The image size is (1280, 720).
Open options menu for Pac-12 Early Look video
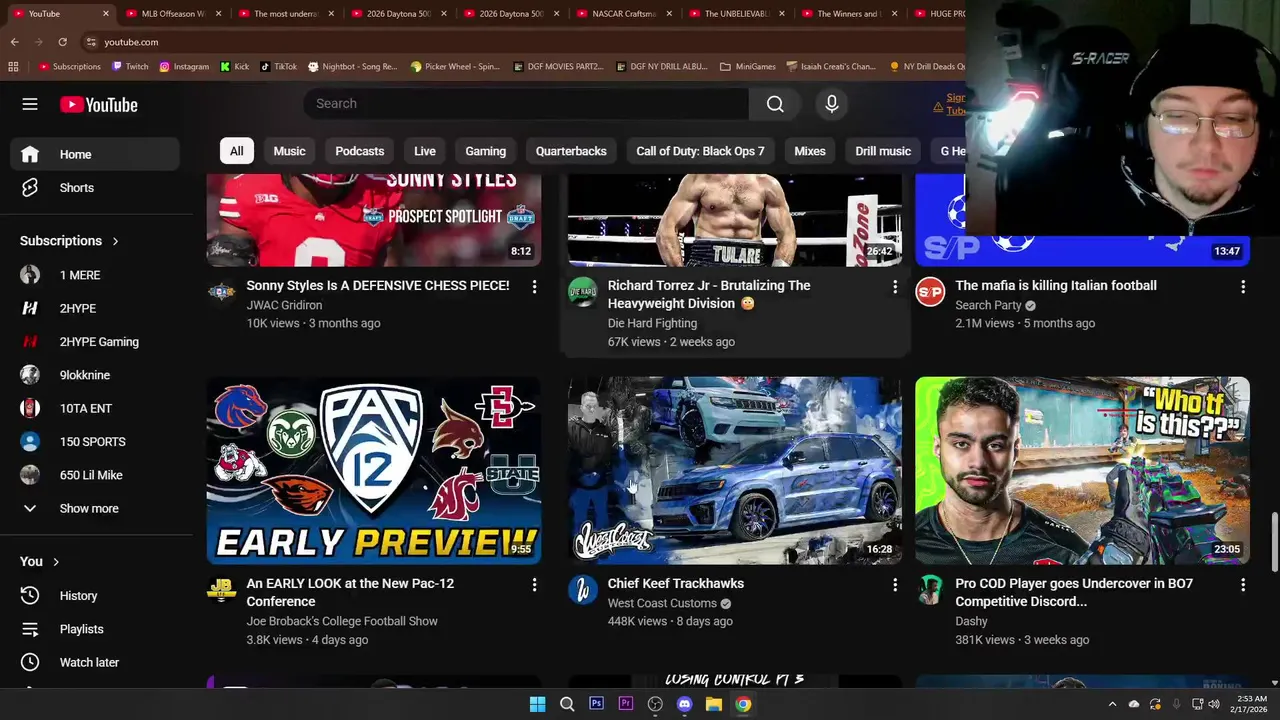(534, 585)
